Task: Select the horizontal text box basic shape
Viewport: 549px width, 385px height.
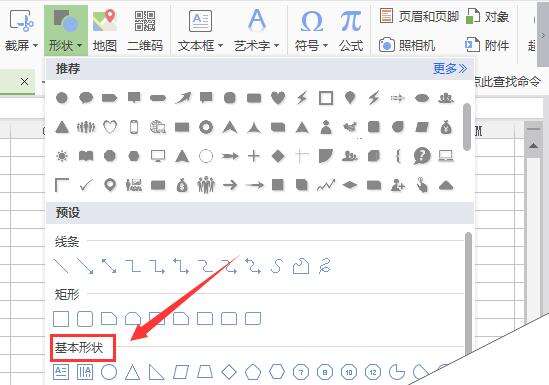Action: pos(61,372)
